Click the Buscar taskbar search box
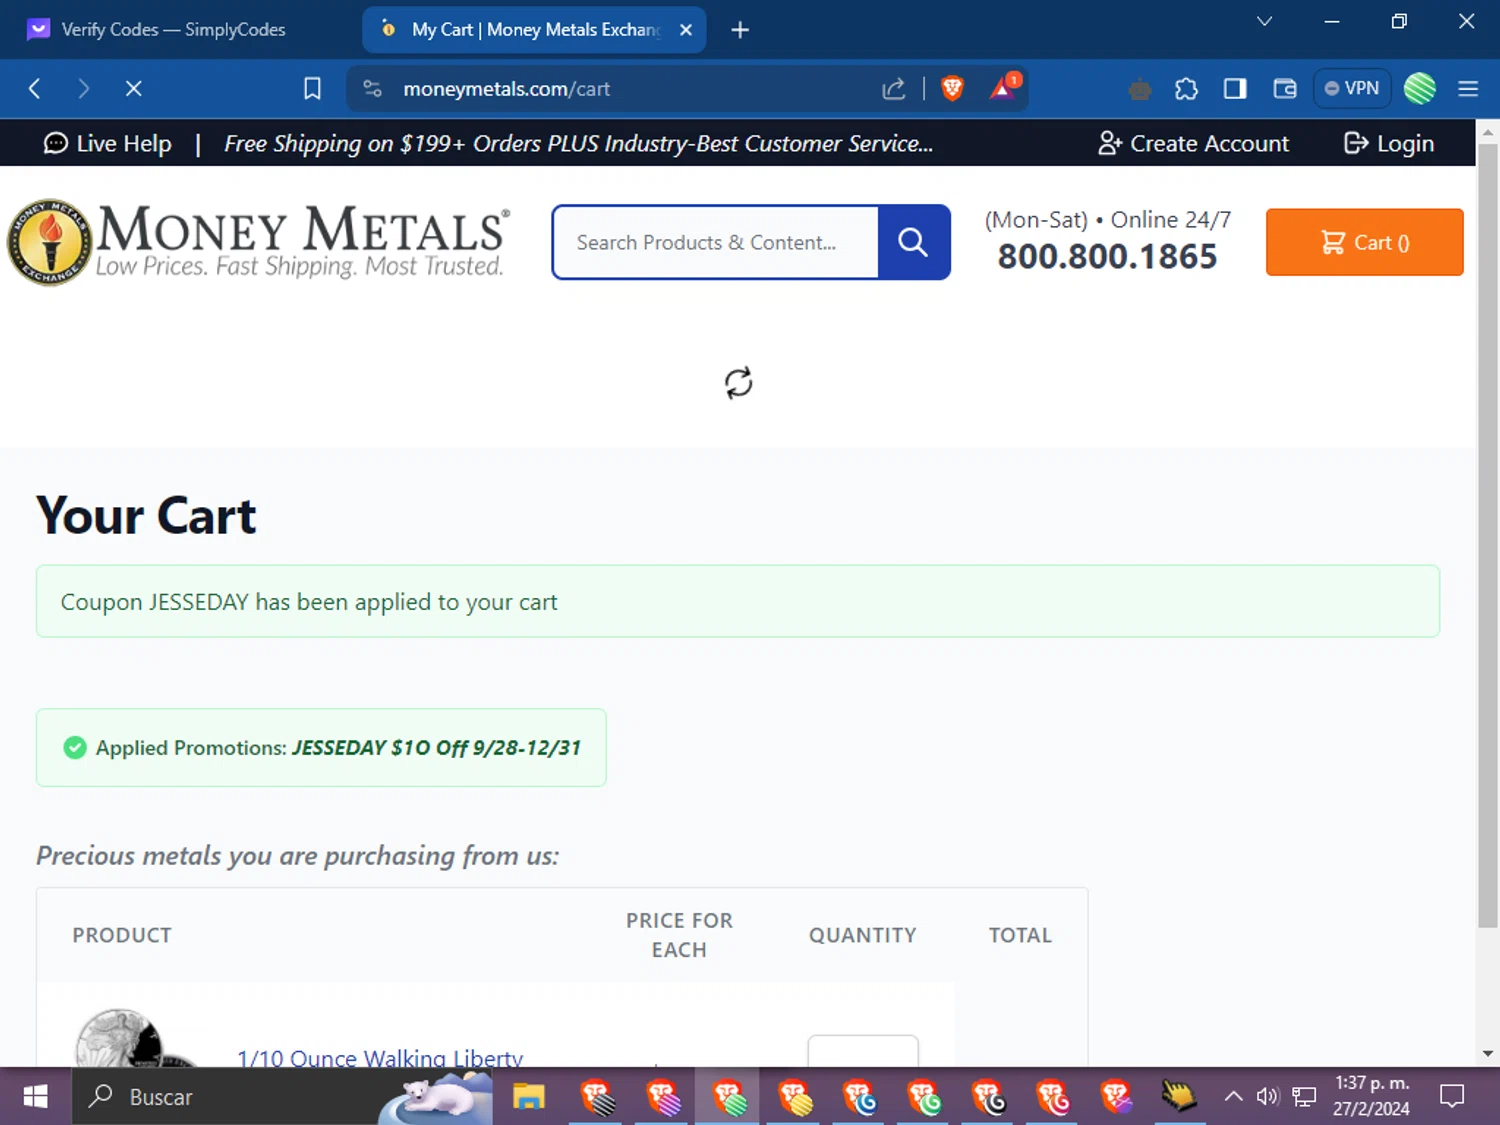This screenshot has height=1125, width=1500. pos(283,1097)
